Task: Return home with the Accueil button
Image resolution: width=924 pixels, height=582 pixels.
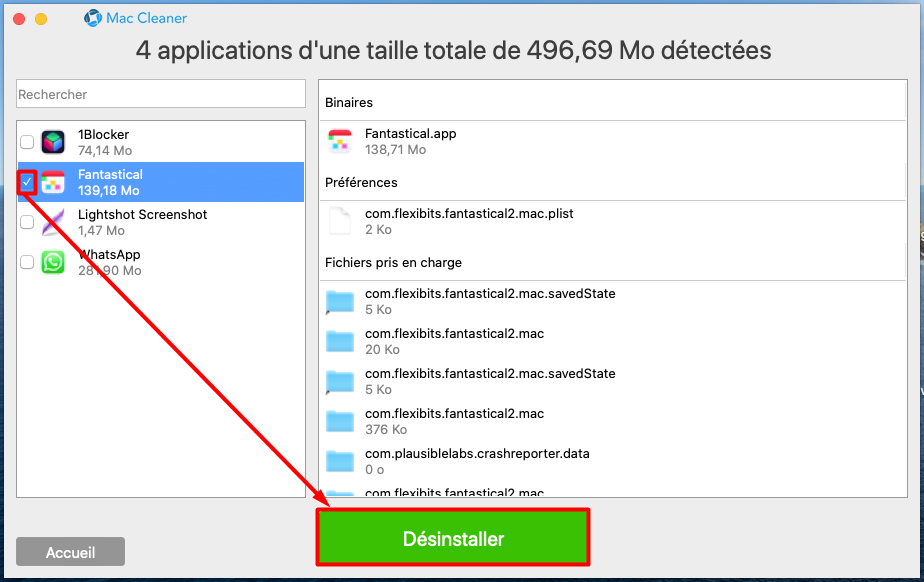Action: pyautogui.click(x=71, y=552)
